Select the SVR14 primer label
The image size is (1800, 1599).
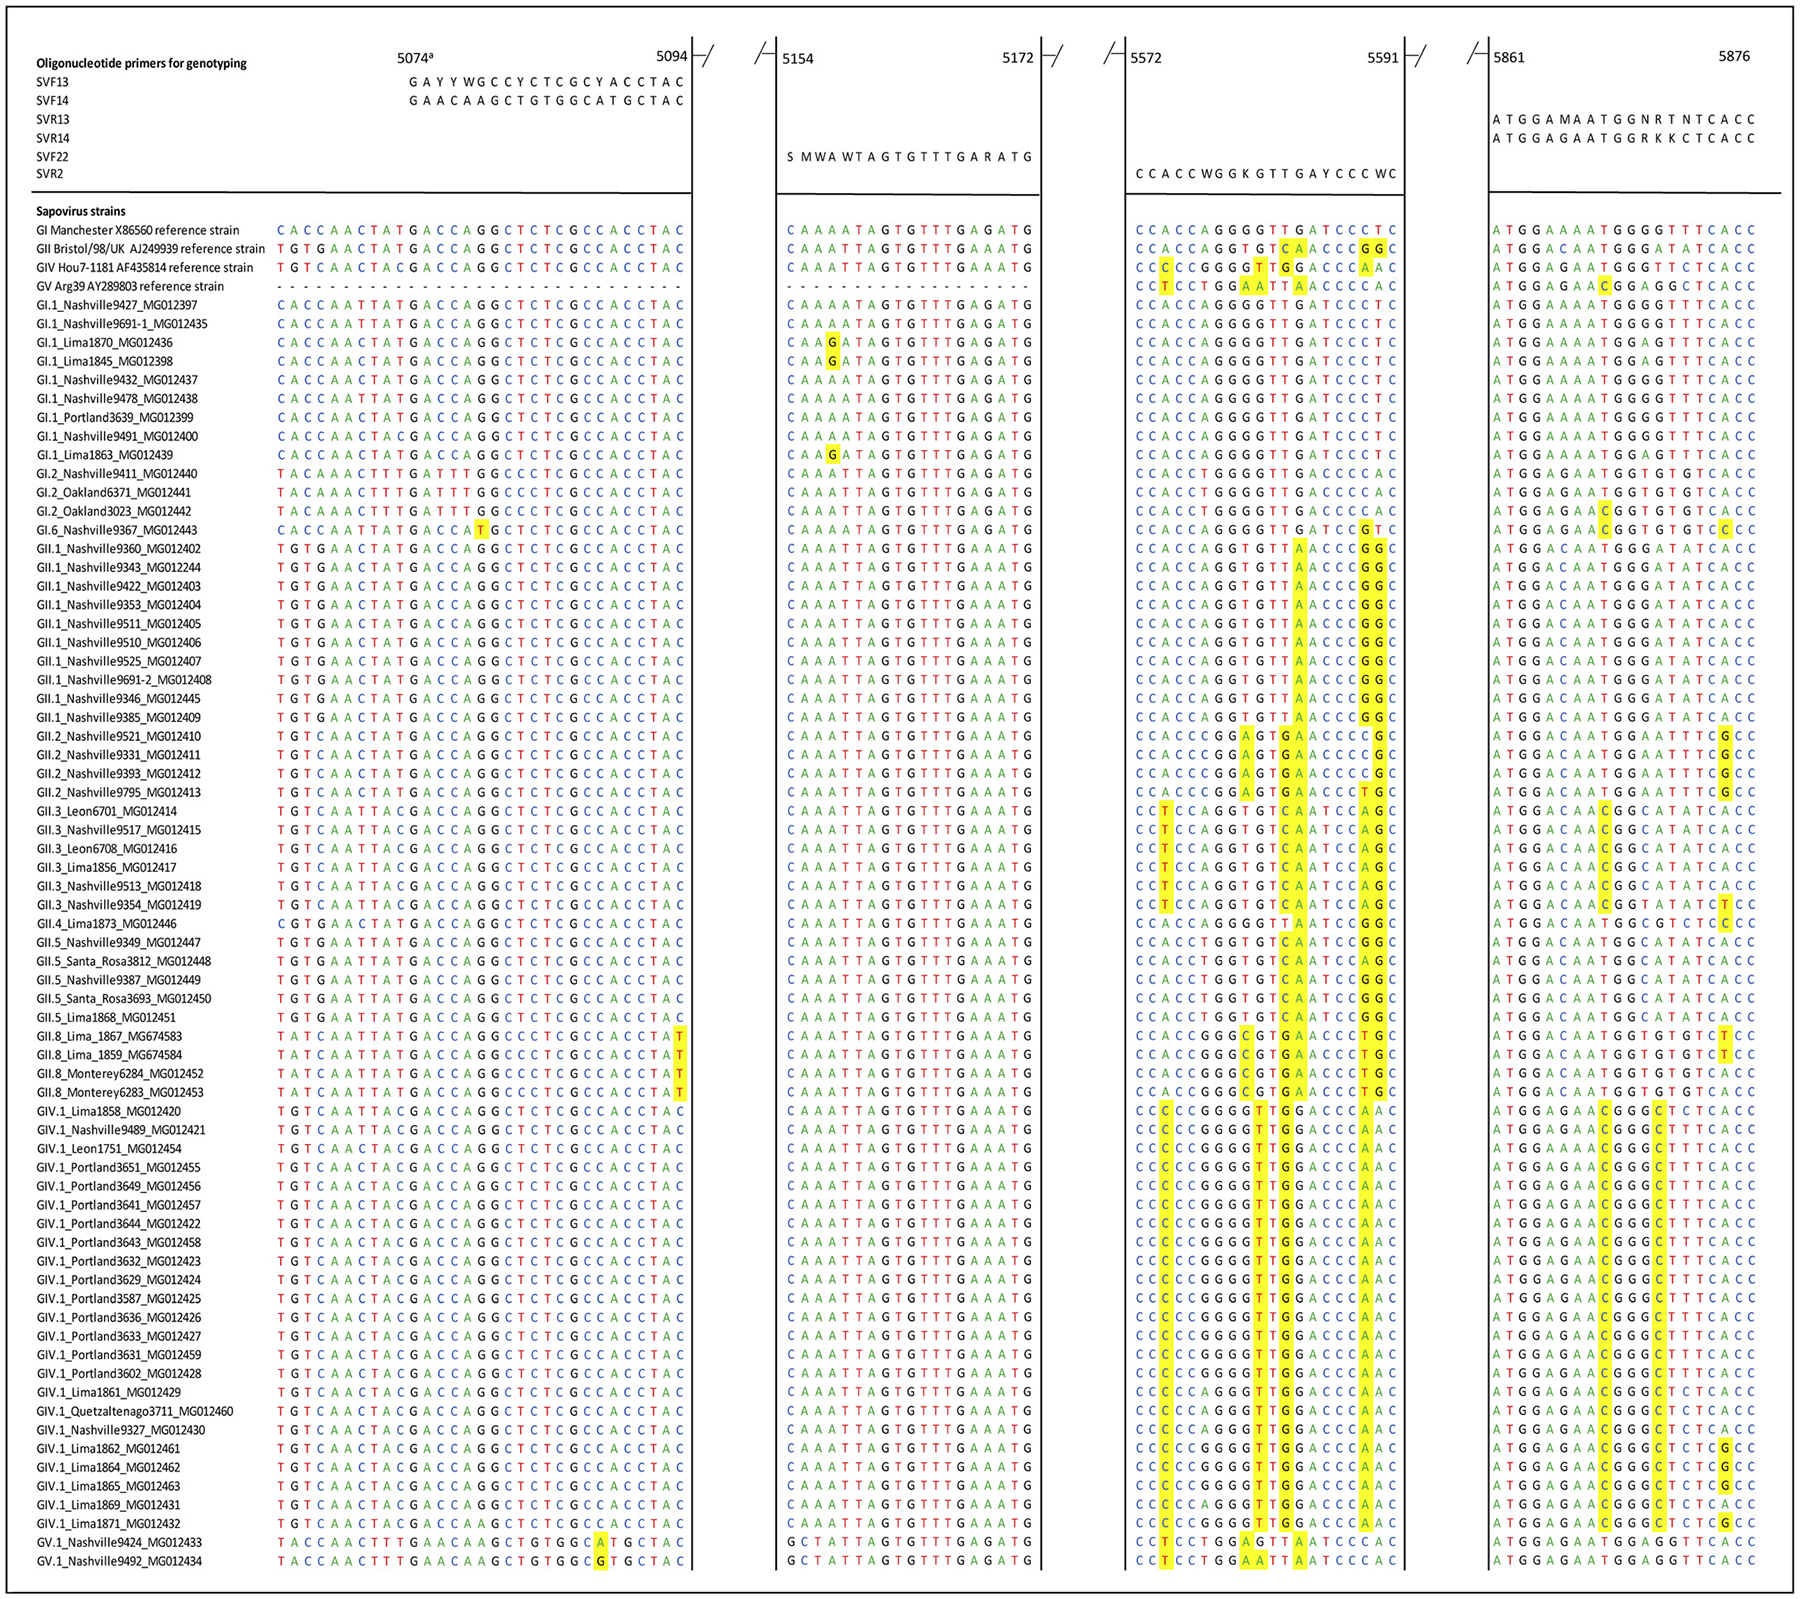[x=53, y=139]
